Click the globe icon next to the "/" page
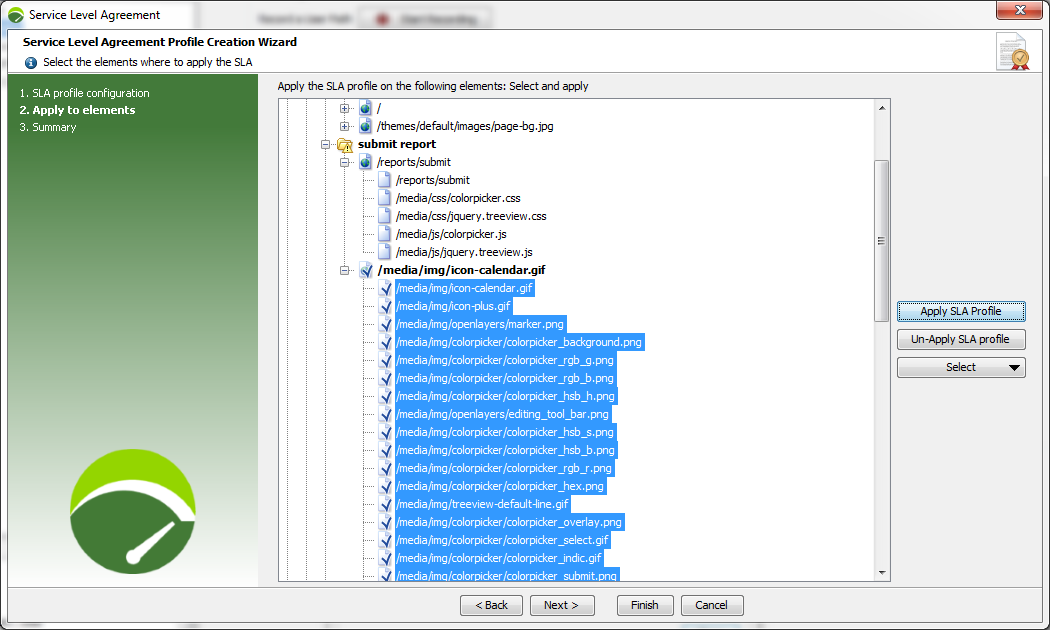This screenshot has width=1050, height=630. point(365,108)
